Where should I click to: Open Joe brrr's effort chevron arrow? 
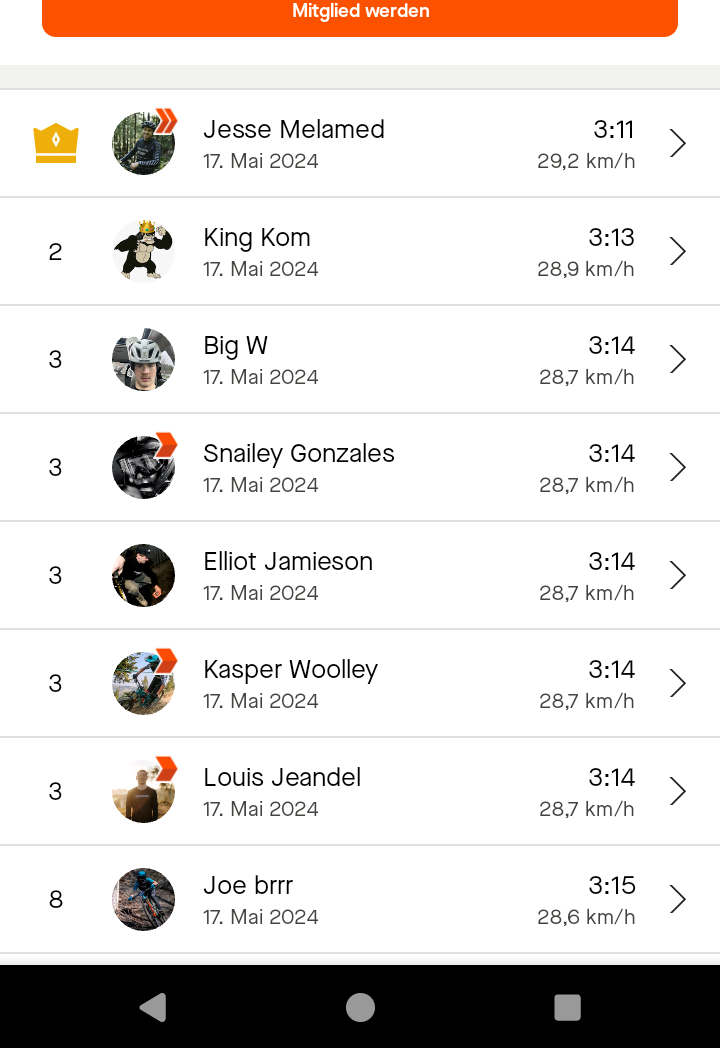pyautogui.click(x=677, y=899)
